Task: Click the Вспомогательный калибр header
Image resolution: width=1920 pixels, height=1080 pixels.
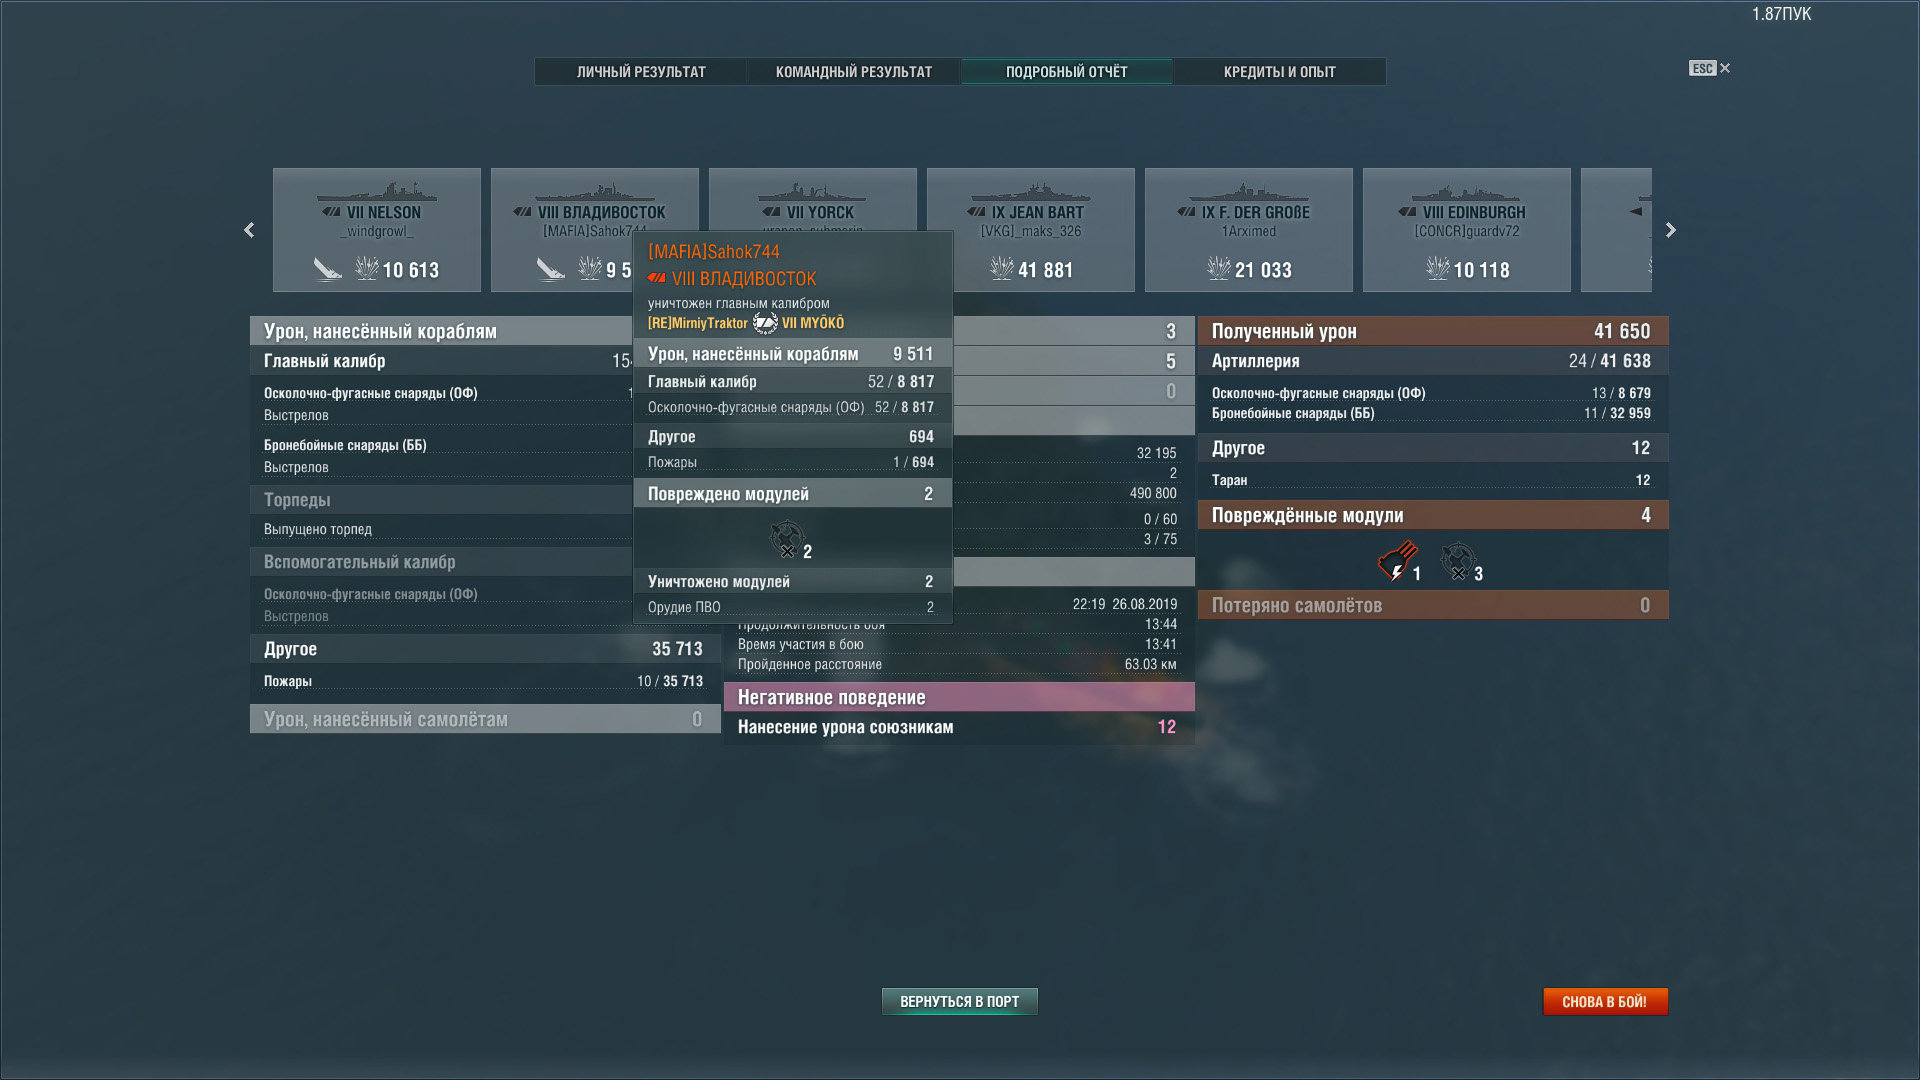Action: click(x=441, y=562)
